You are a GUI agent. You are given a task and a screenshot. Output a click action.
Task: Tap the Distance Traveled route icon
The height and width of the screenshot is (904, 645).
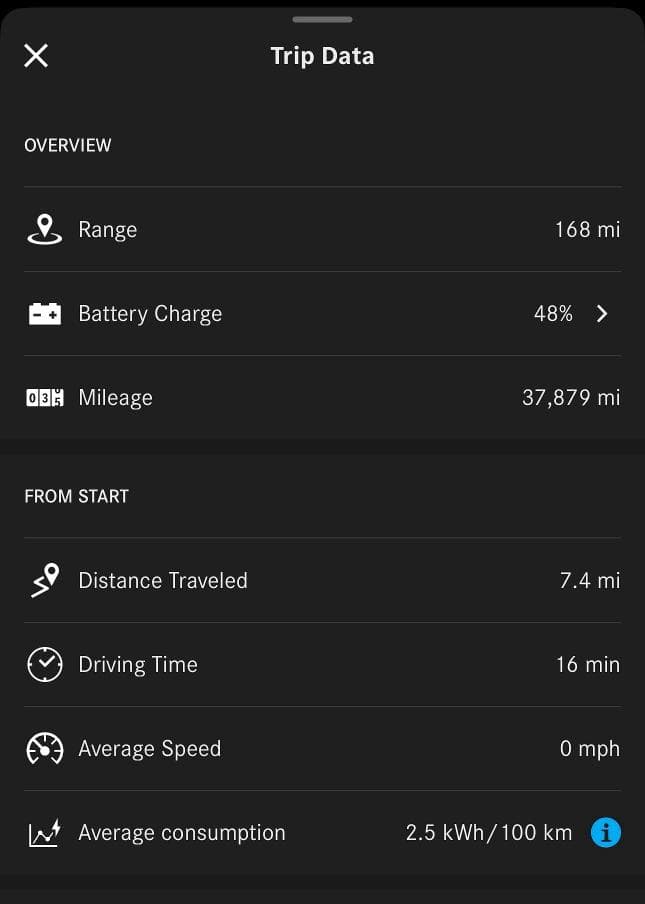point(45,580)
